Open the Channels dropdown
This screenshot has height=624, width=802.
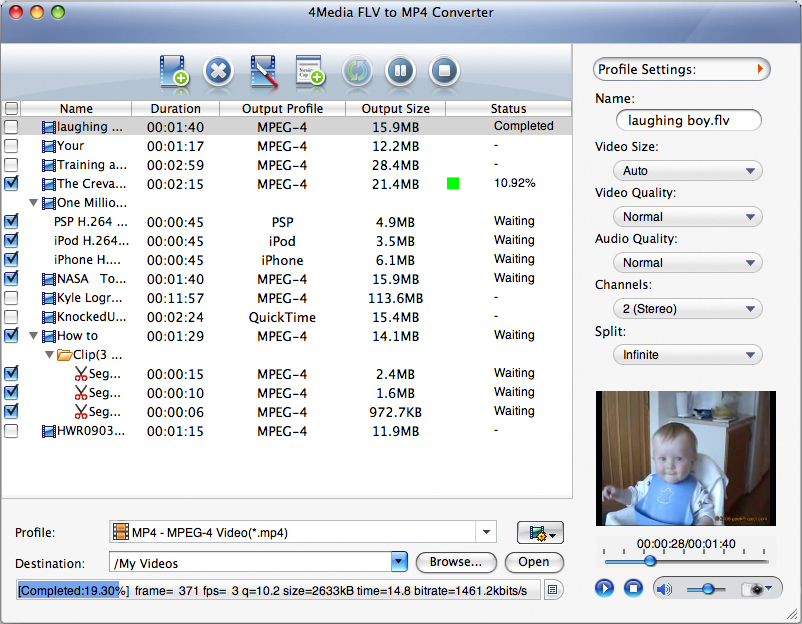[687, 309]
